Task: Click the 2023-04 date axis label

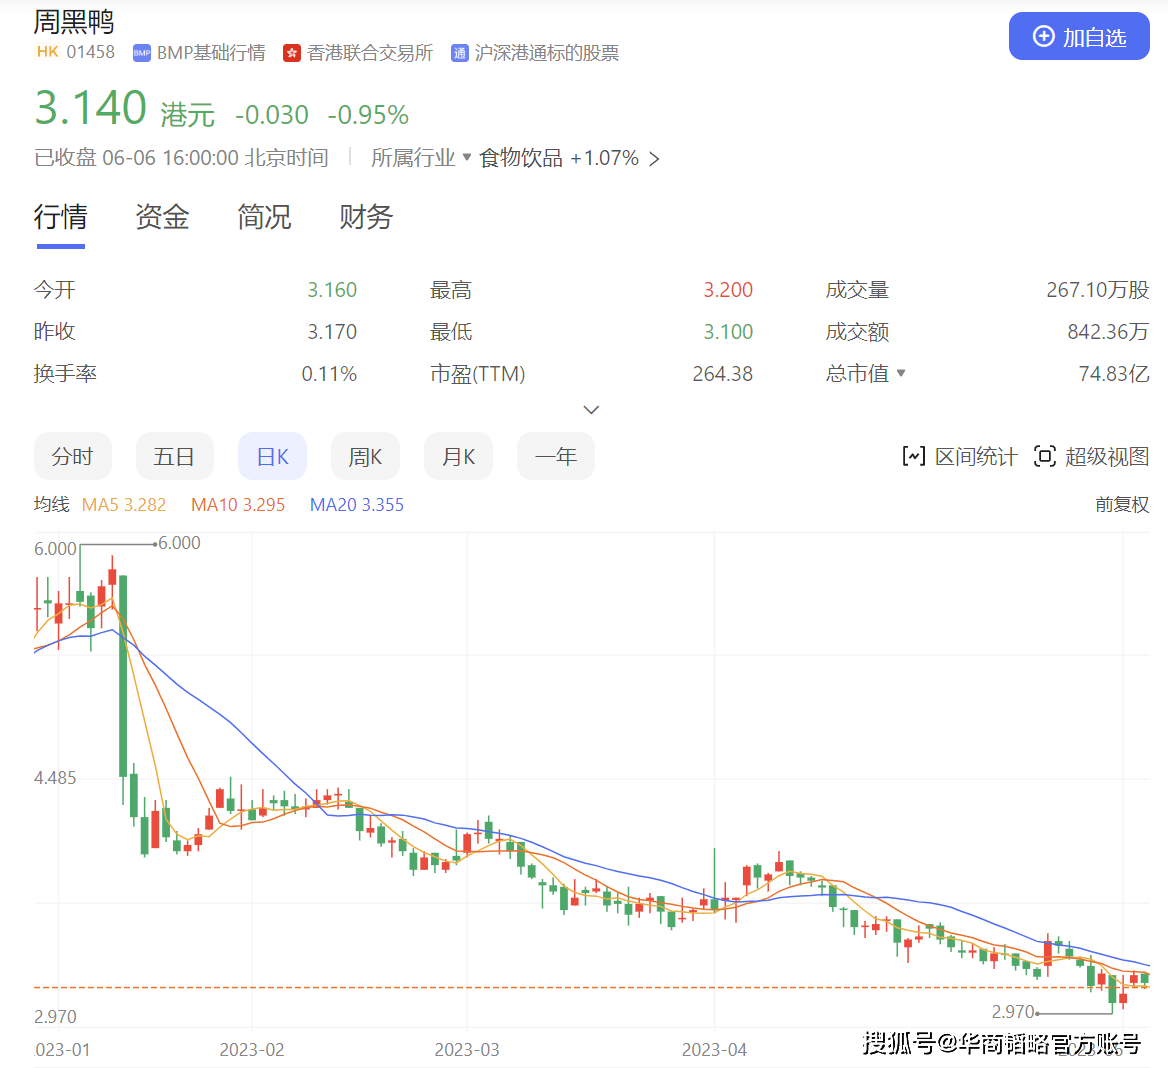Action: 714,1049
